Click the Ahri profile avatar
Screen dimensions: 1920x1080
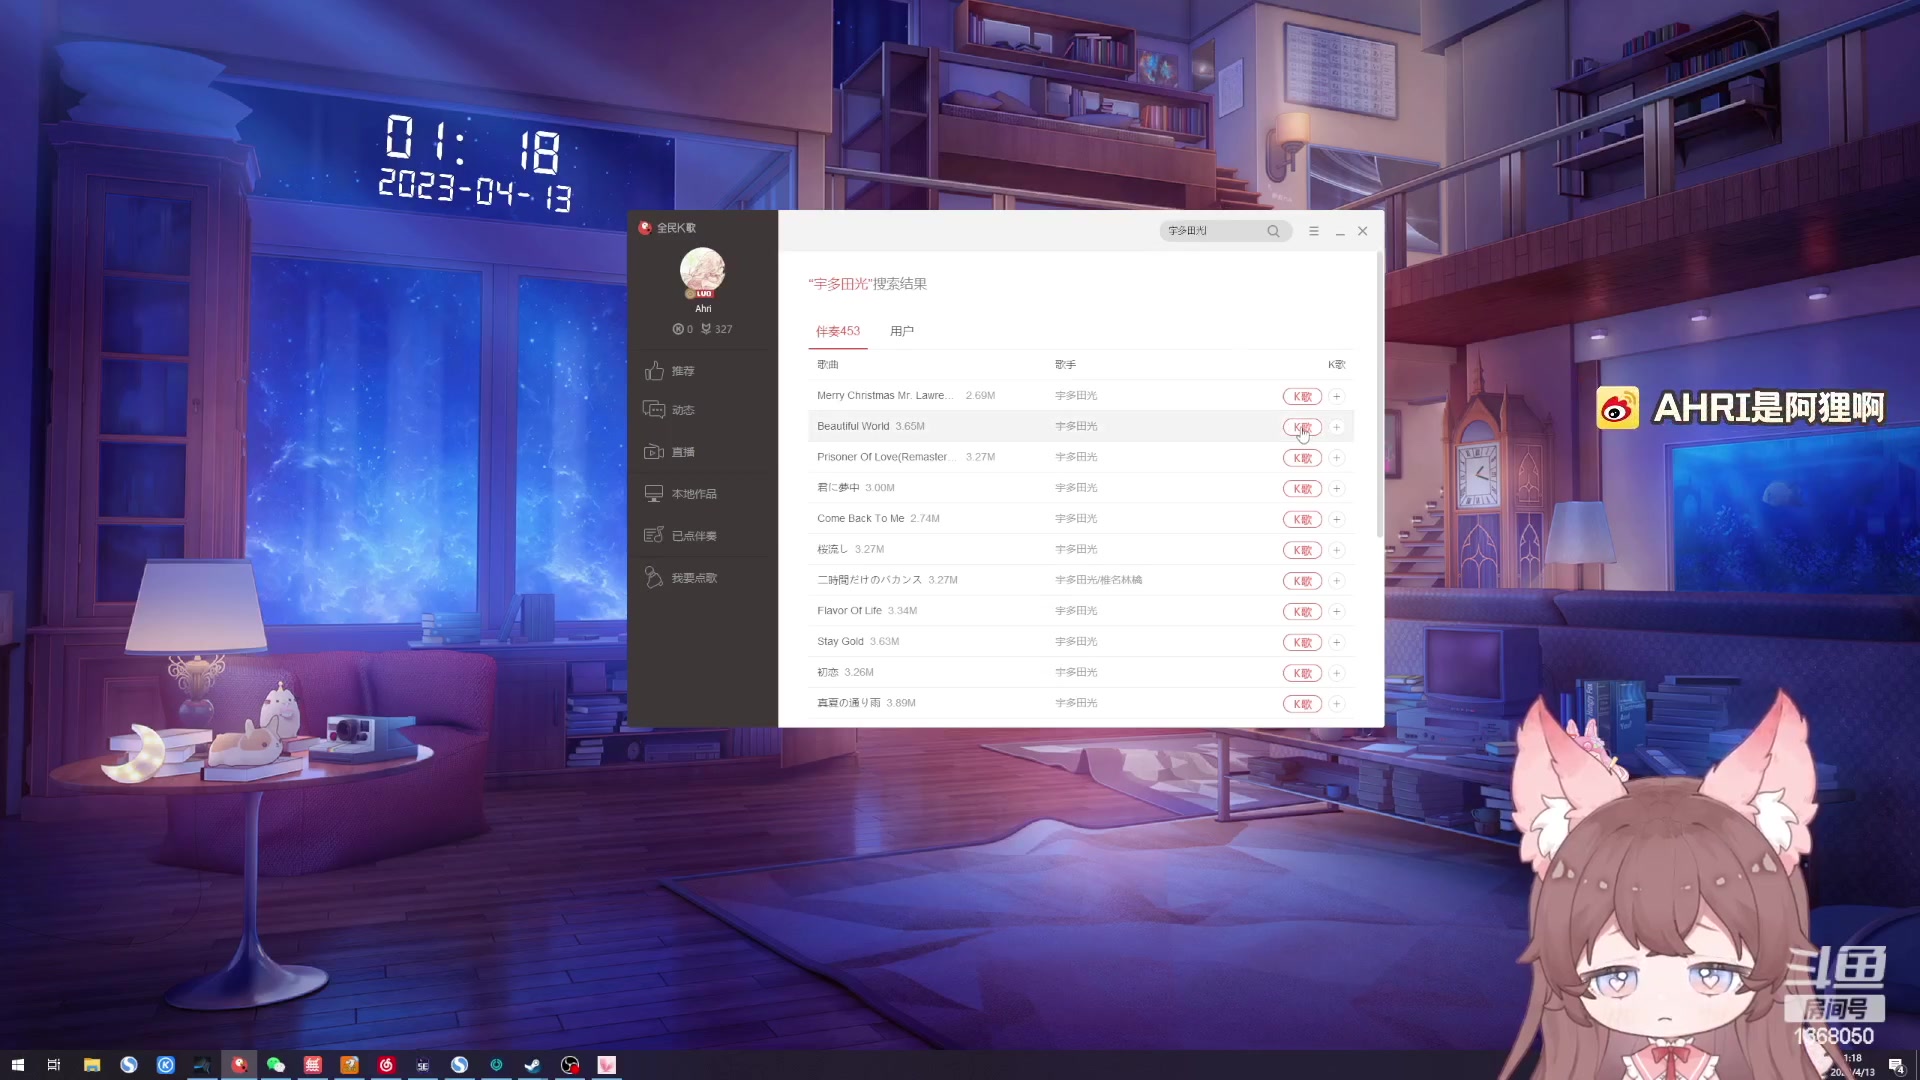[702, 272]
